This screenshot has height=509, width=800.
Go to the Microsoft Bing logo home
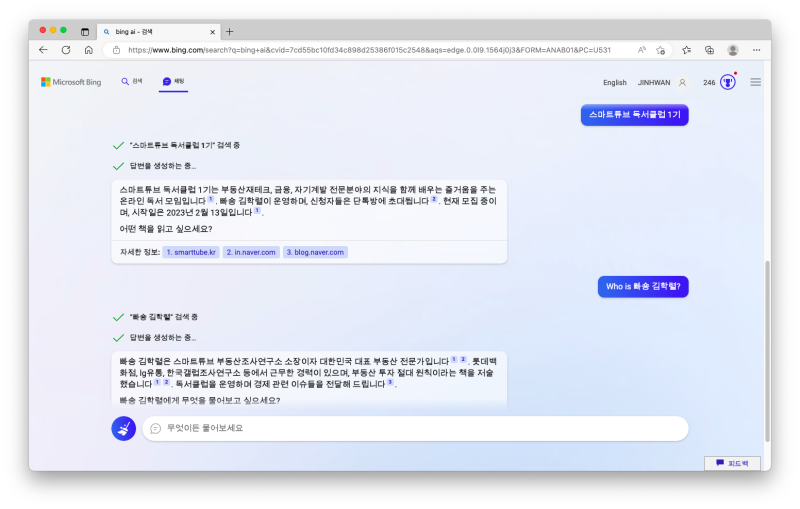coord(71,82)
